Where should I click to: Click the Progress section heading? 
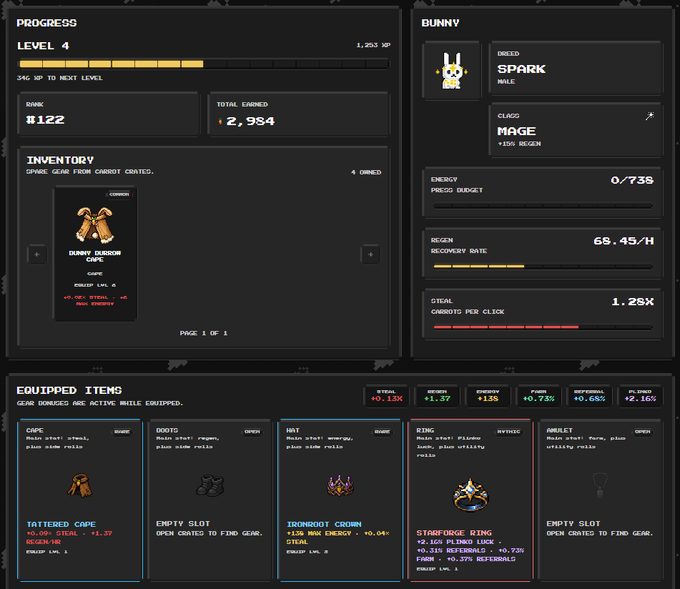pos(46,23)
